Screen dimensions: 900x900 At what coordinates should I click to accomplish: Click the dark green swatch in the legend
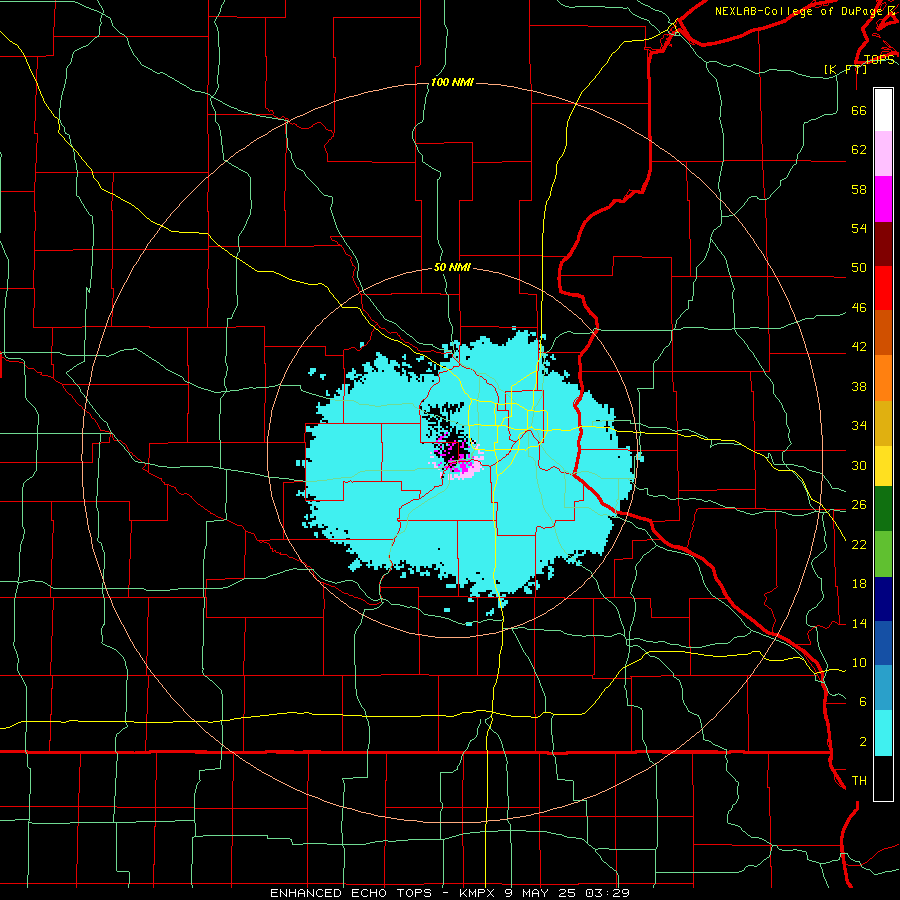(883, 509)
